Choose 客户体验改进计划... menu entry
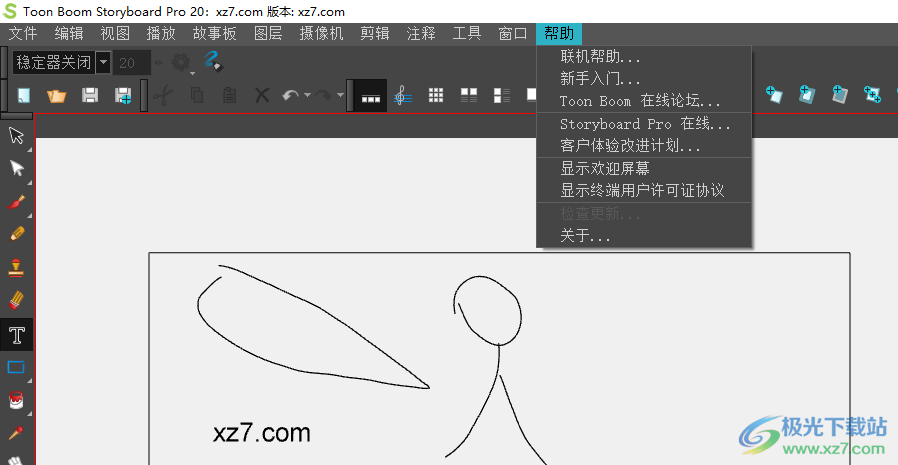Viewport: 898px width, 465px height. (x=644, y=146)
